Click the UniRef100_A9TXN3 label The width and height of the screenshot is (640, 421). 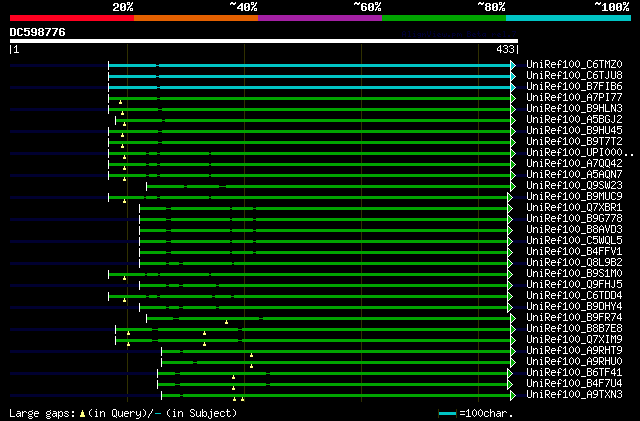click(x=574, y=395)
